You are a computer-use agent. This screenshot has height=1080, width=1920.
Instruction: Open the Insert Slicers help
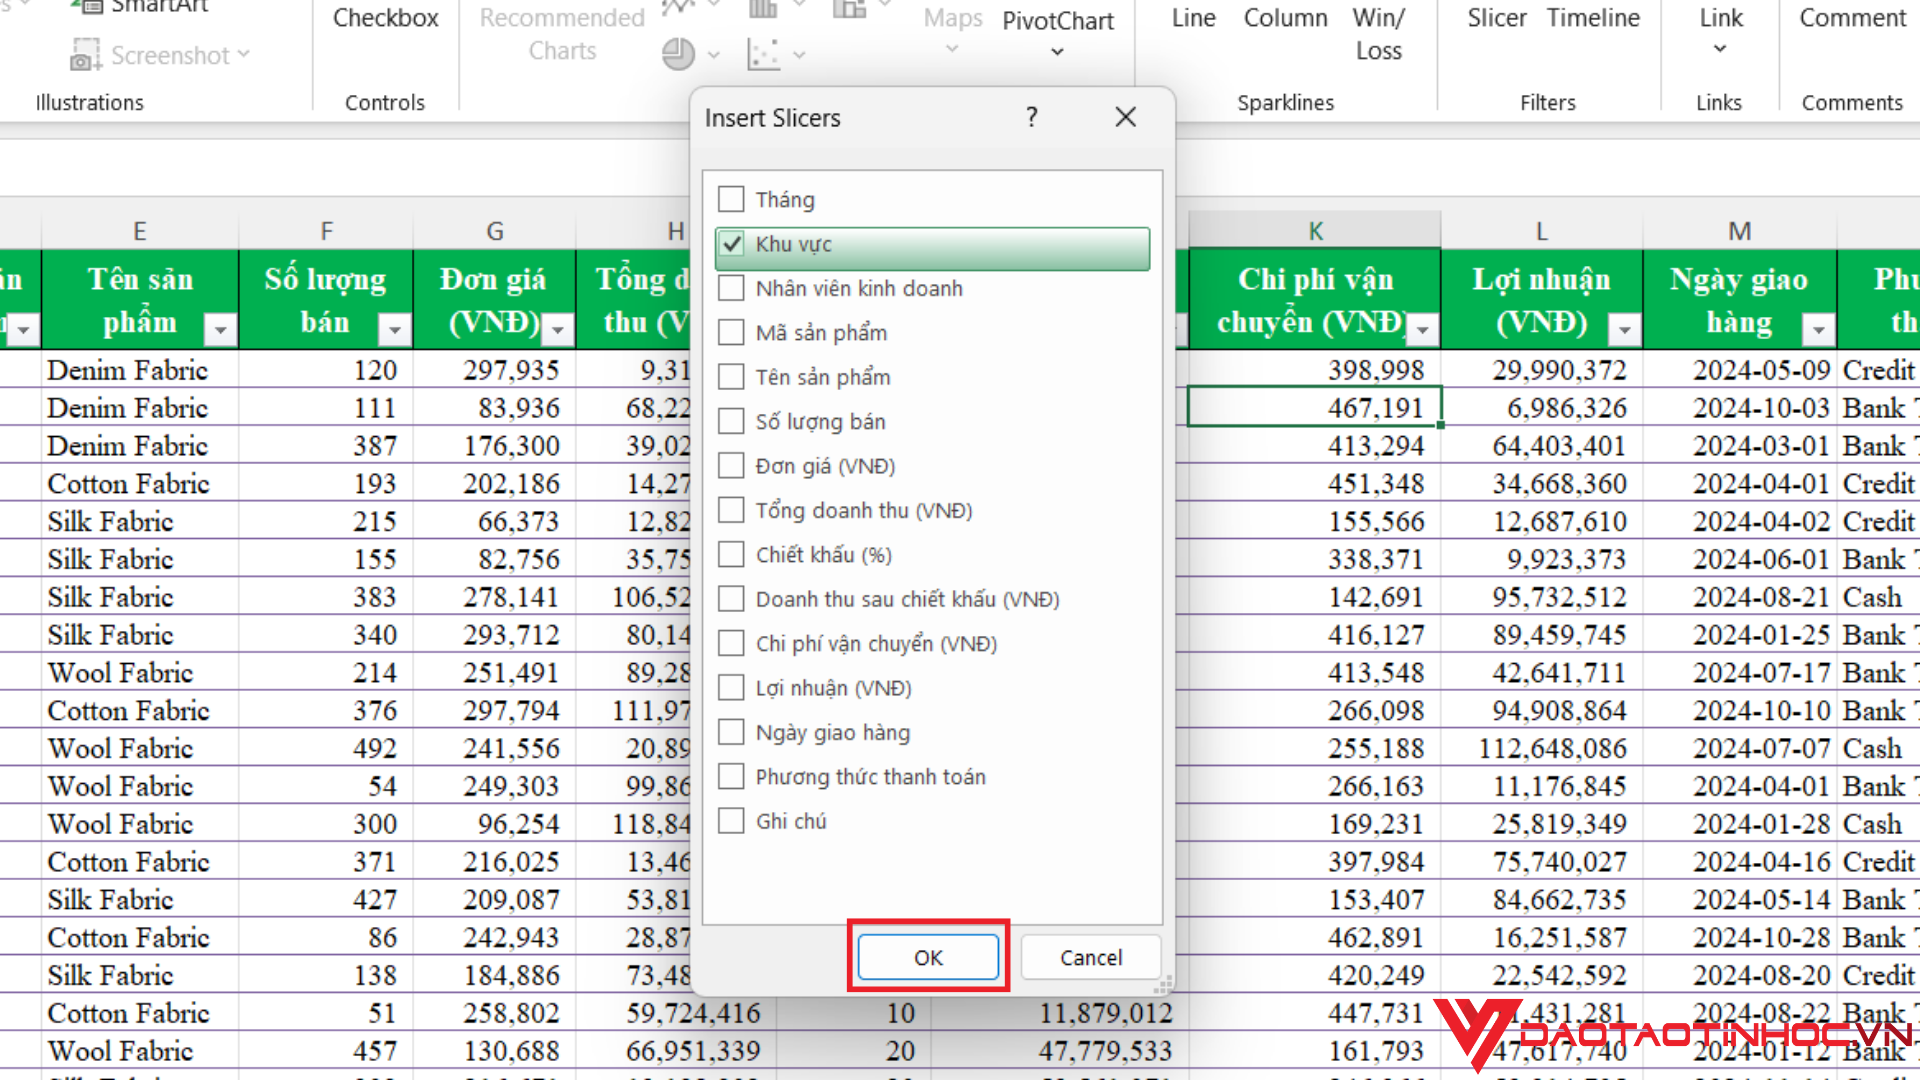tap(1031, 117)
